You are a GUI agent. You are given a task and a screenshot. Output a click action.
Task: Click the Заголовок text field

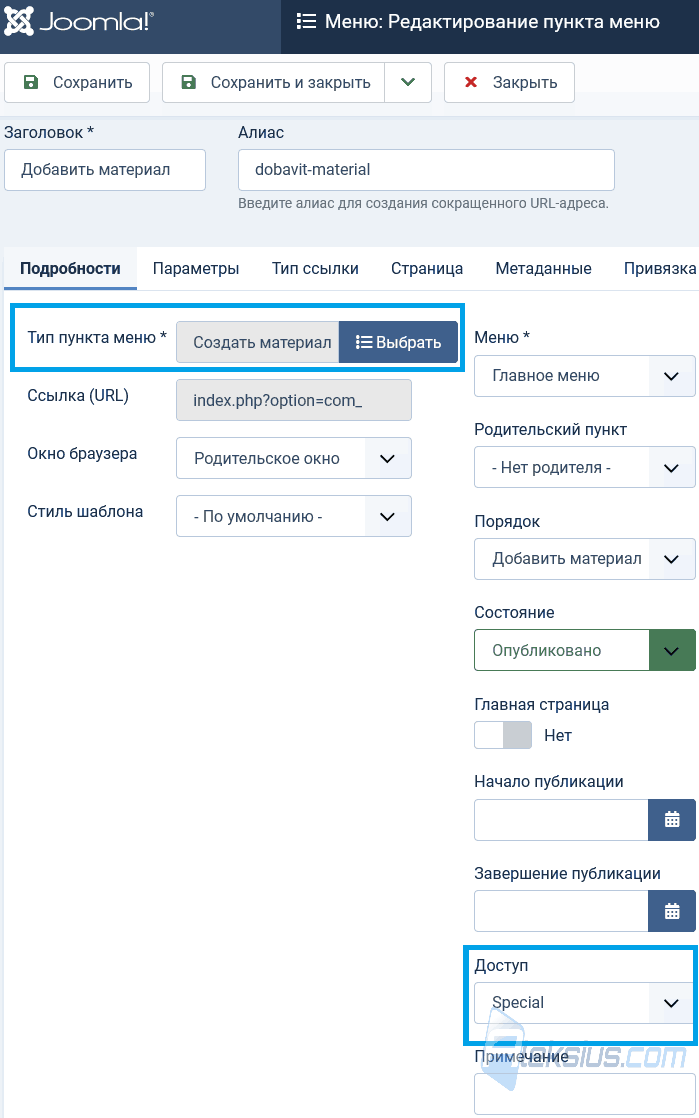105,170
